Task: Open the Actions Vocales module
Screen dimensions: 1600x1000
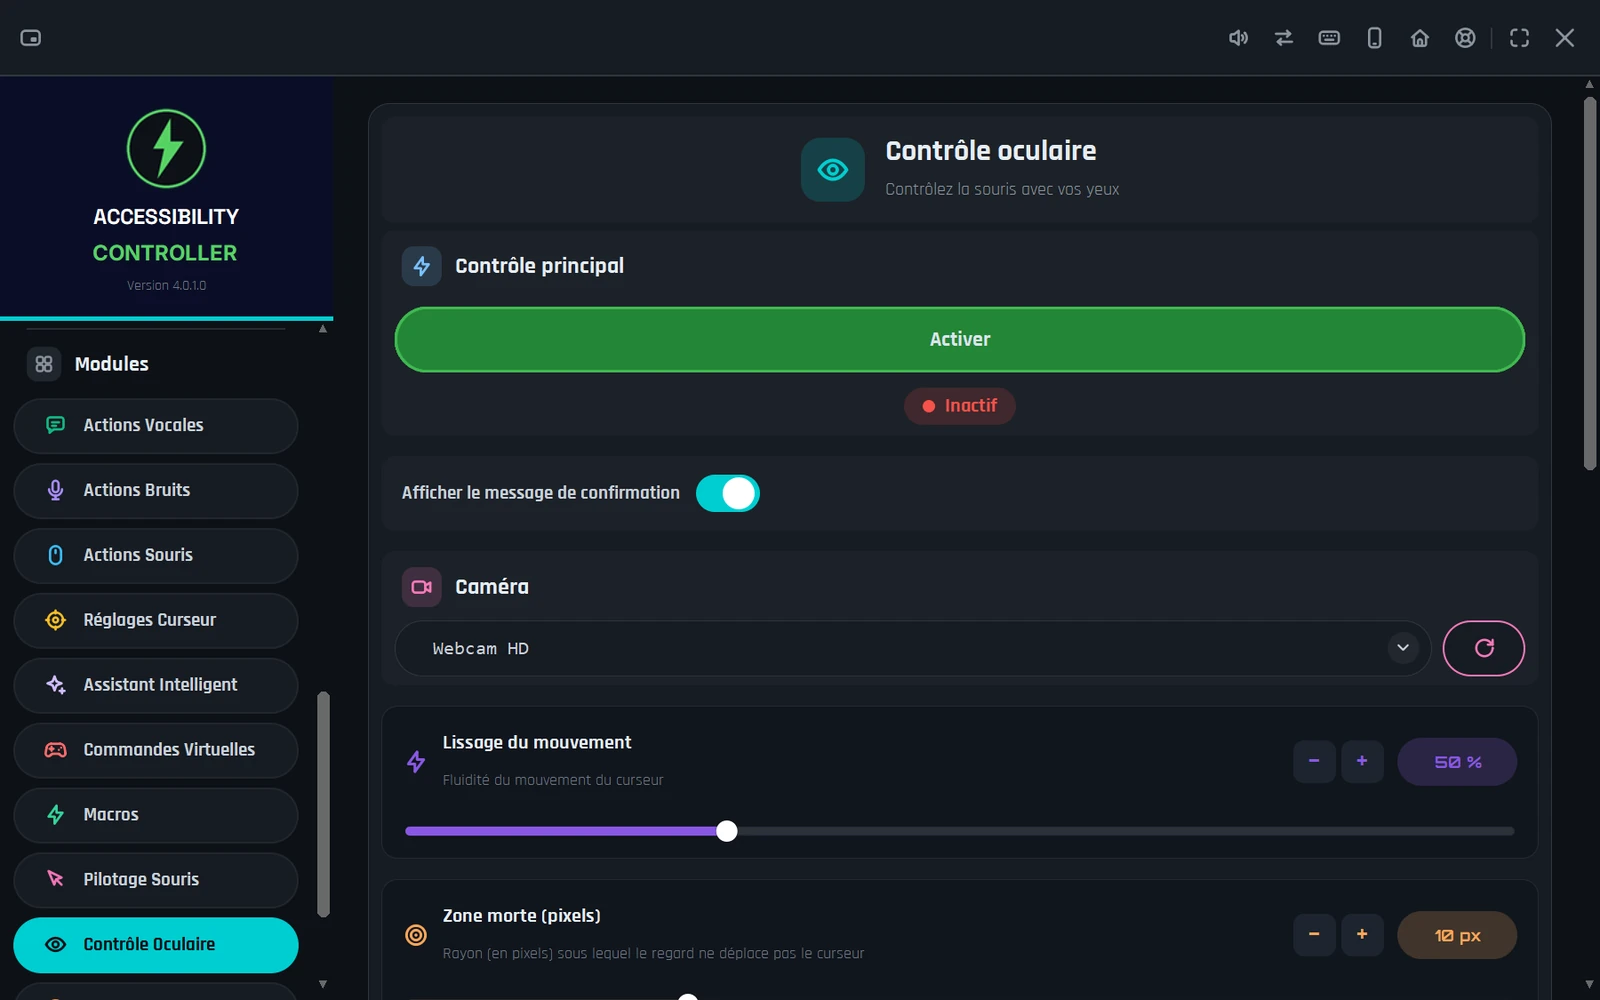Action: [156, 426]
